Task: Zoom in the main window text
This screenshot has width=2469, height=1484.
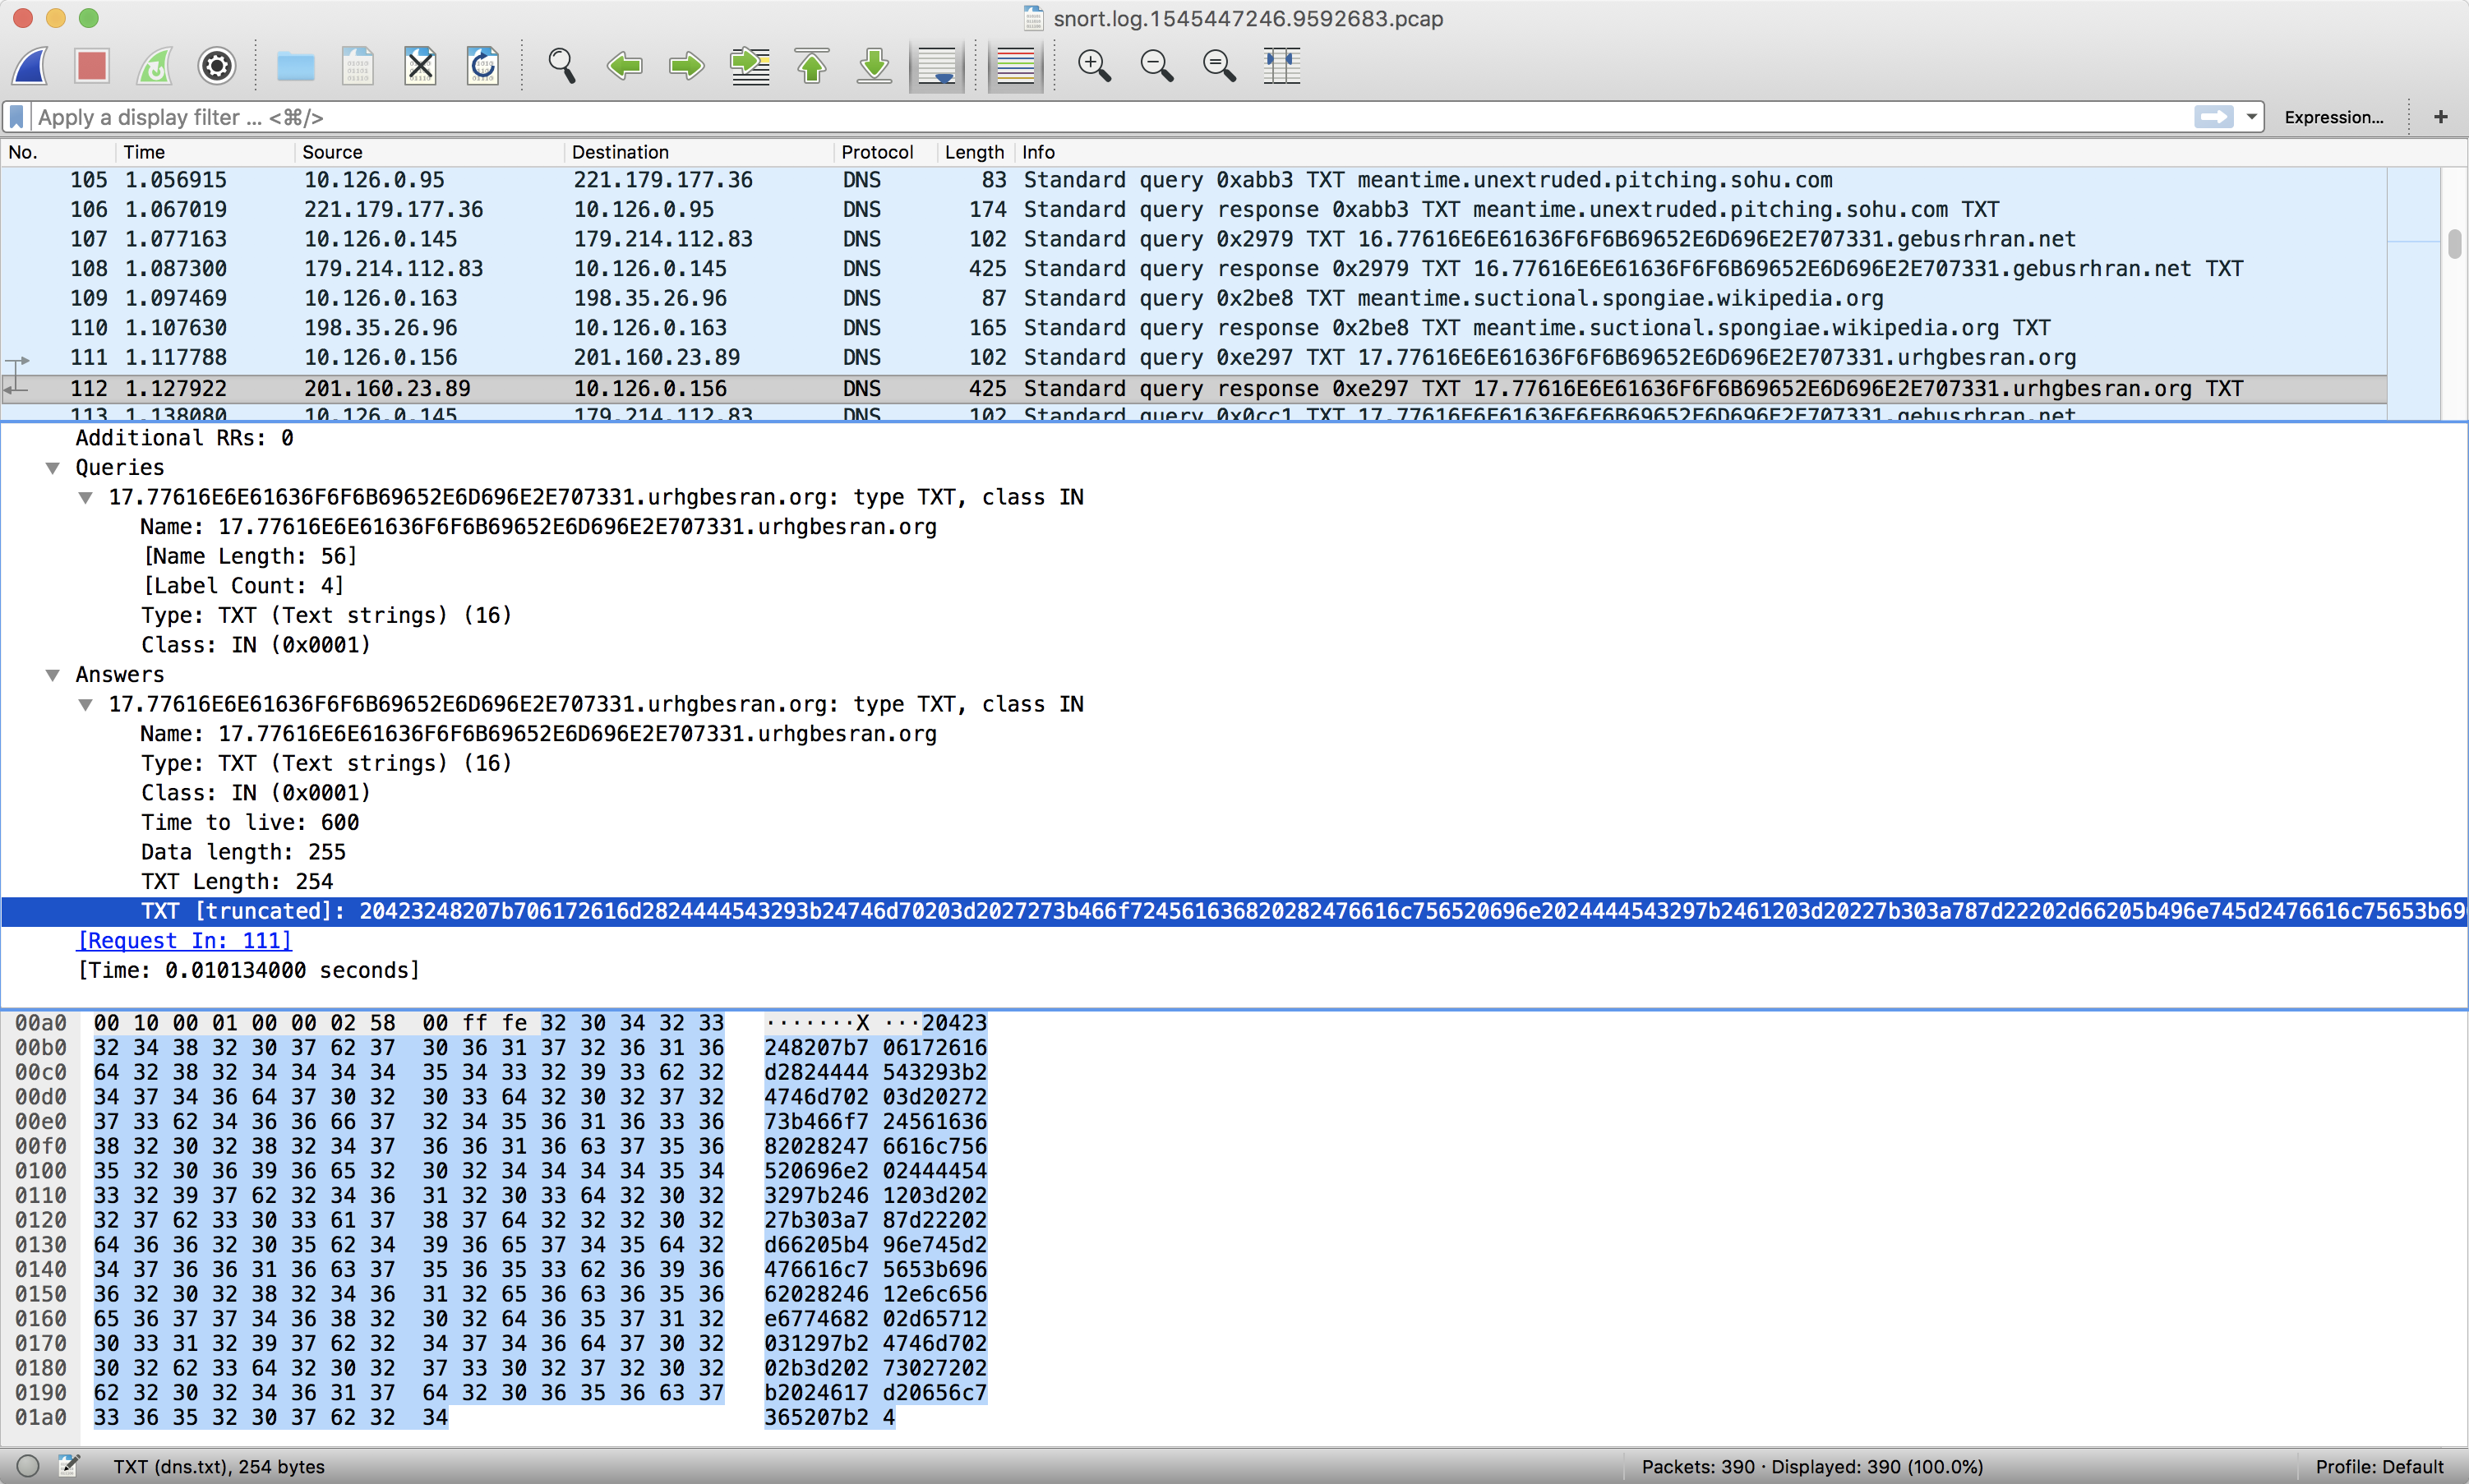Action: [x=1094, y=66]
